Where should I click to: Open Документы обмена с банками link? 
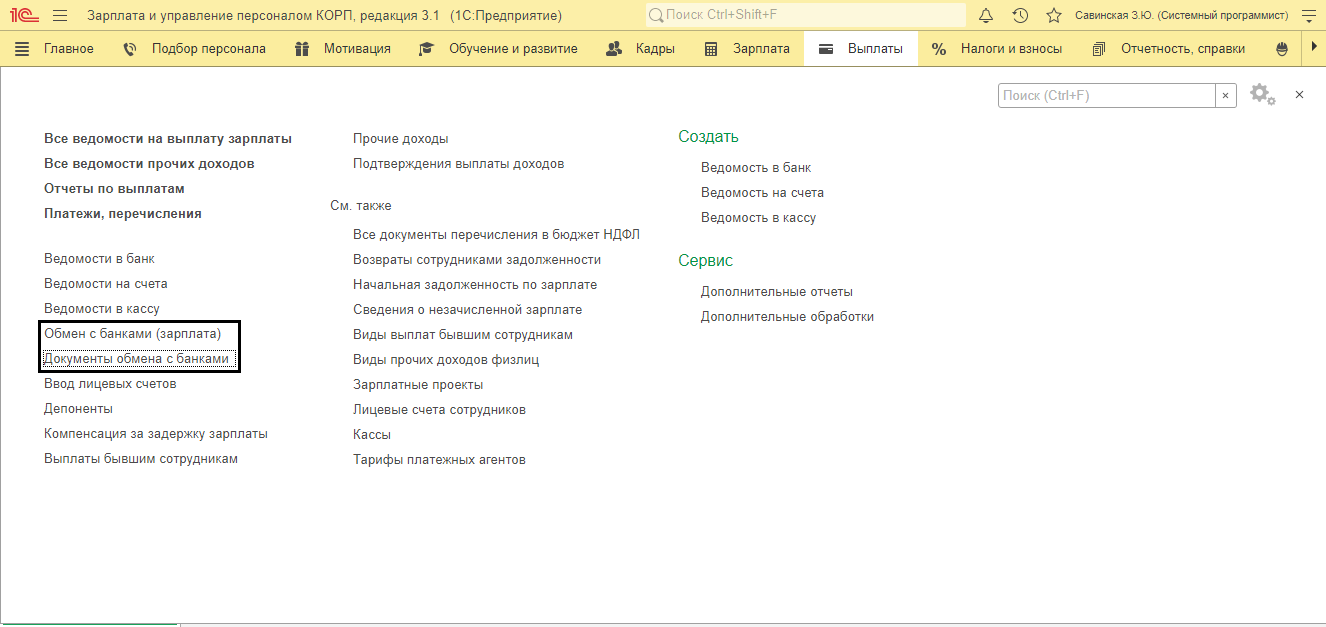coord(136,359)
